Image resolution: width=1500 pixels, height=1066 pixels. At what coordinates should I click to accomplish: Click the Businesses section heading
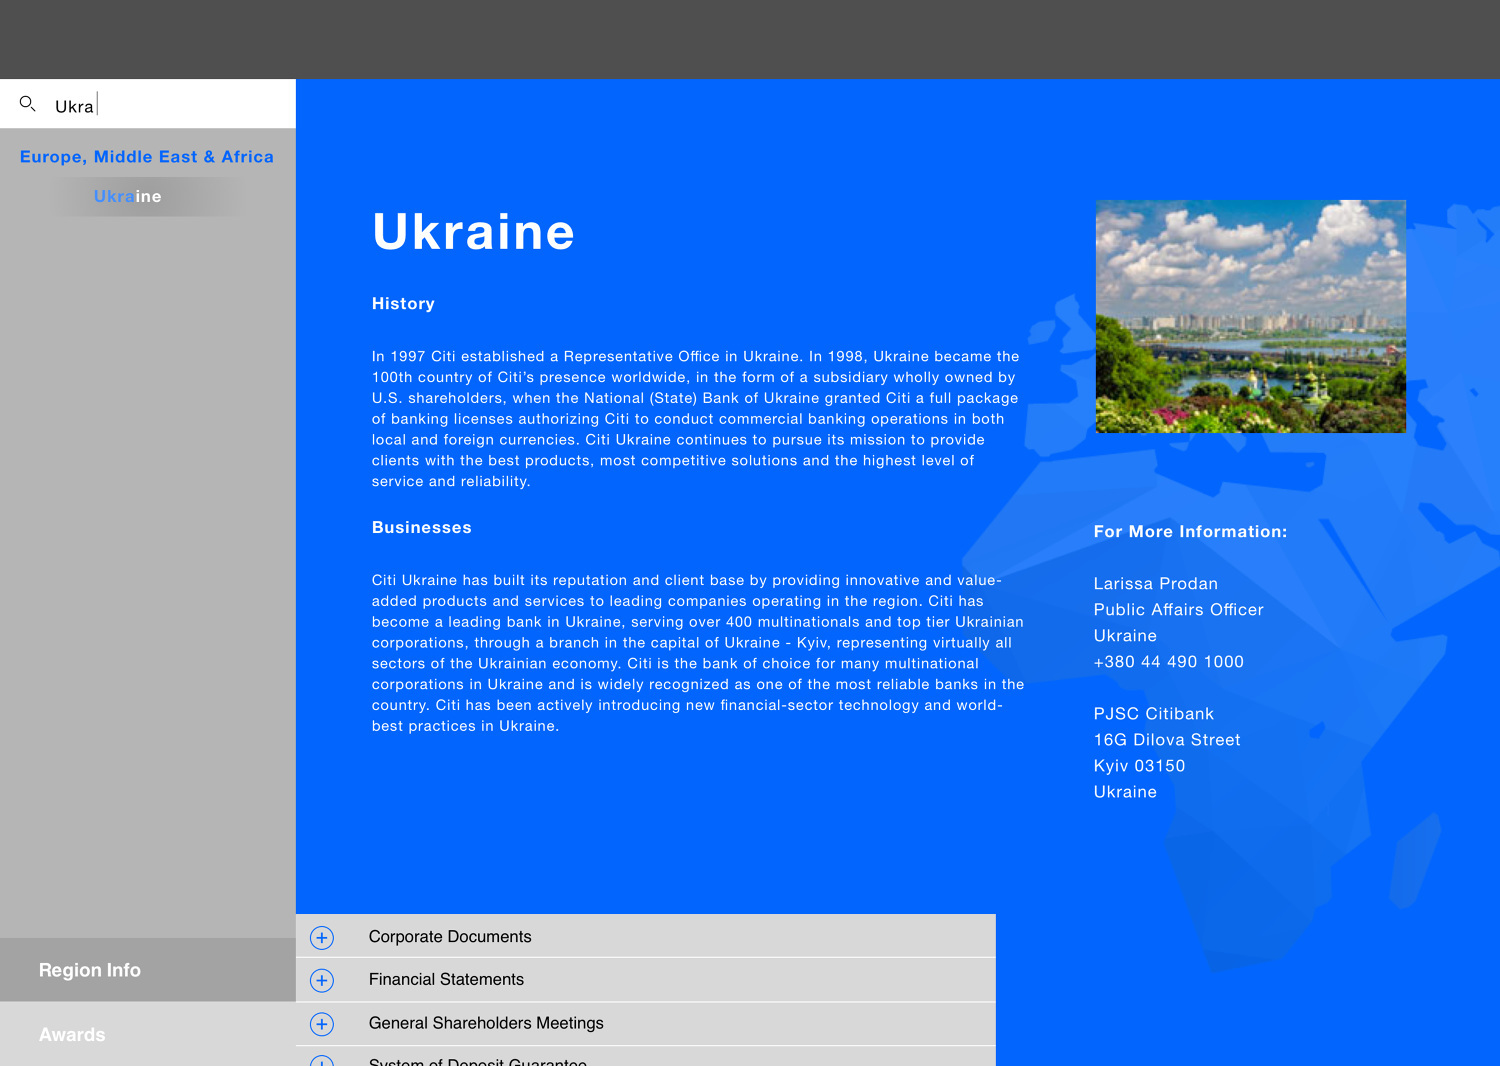point(422,528)
